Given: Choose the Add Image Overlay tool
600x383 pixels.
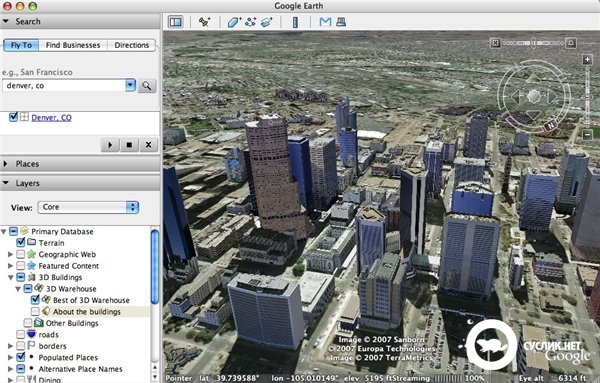Looking at the screenshot, I should point(267,22).
